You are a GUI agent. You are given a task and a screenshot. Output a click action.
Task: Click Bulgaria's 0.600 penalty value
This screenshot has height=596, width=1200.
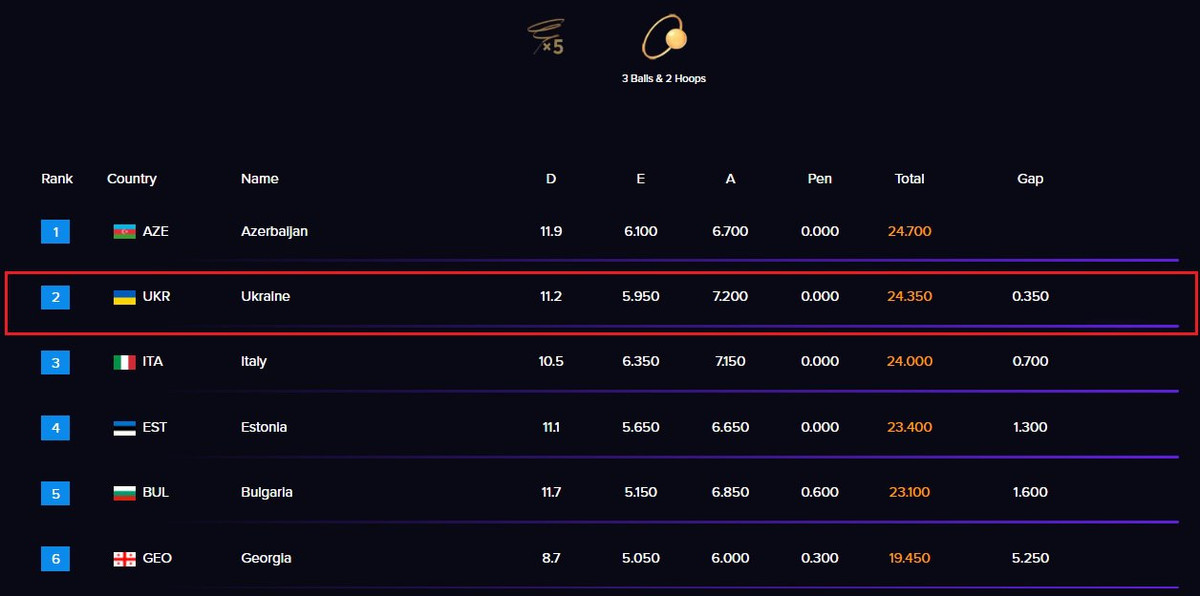click(x=820, y=493)
